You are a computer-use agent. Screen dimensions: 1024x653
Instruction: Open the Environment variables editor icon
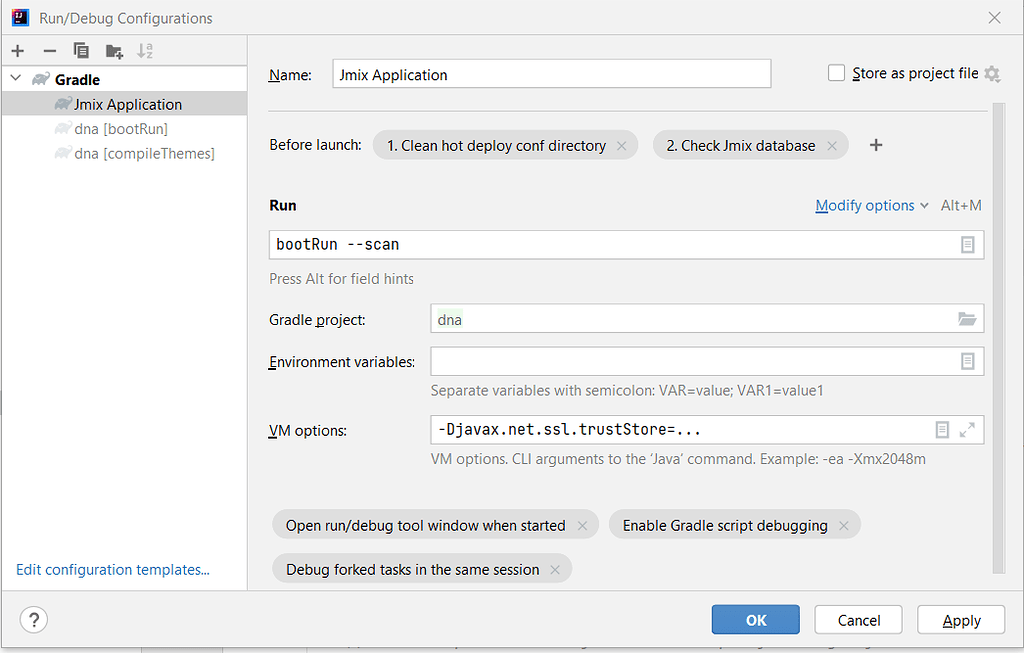[x=967, y=361]
